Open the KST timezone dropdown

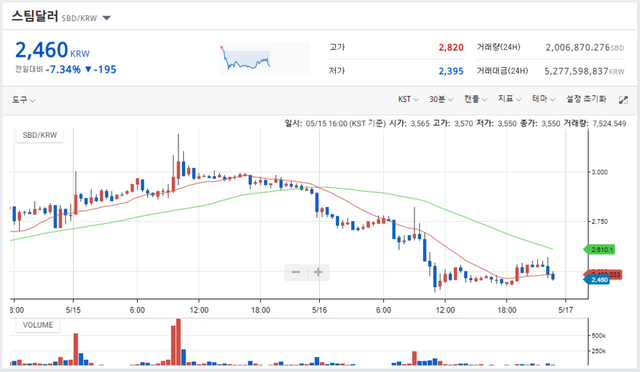click(x=408, y=99)
